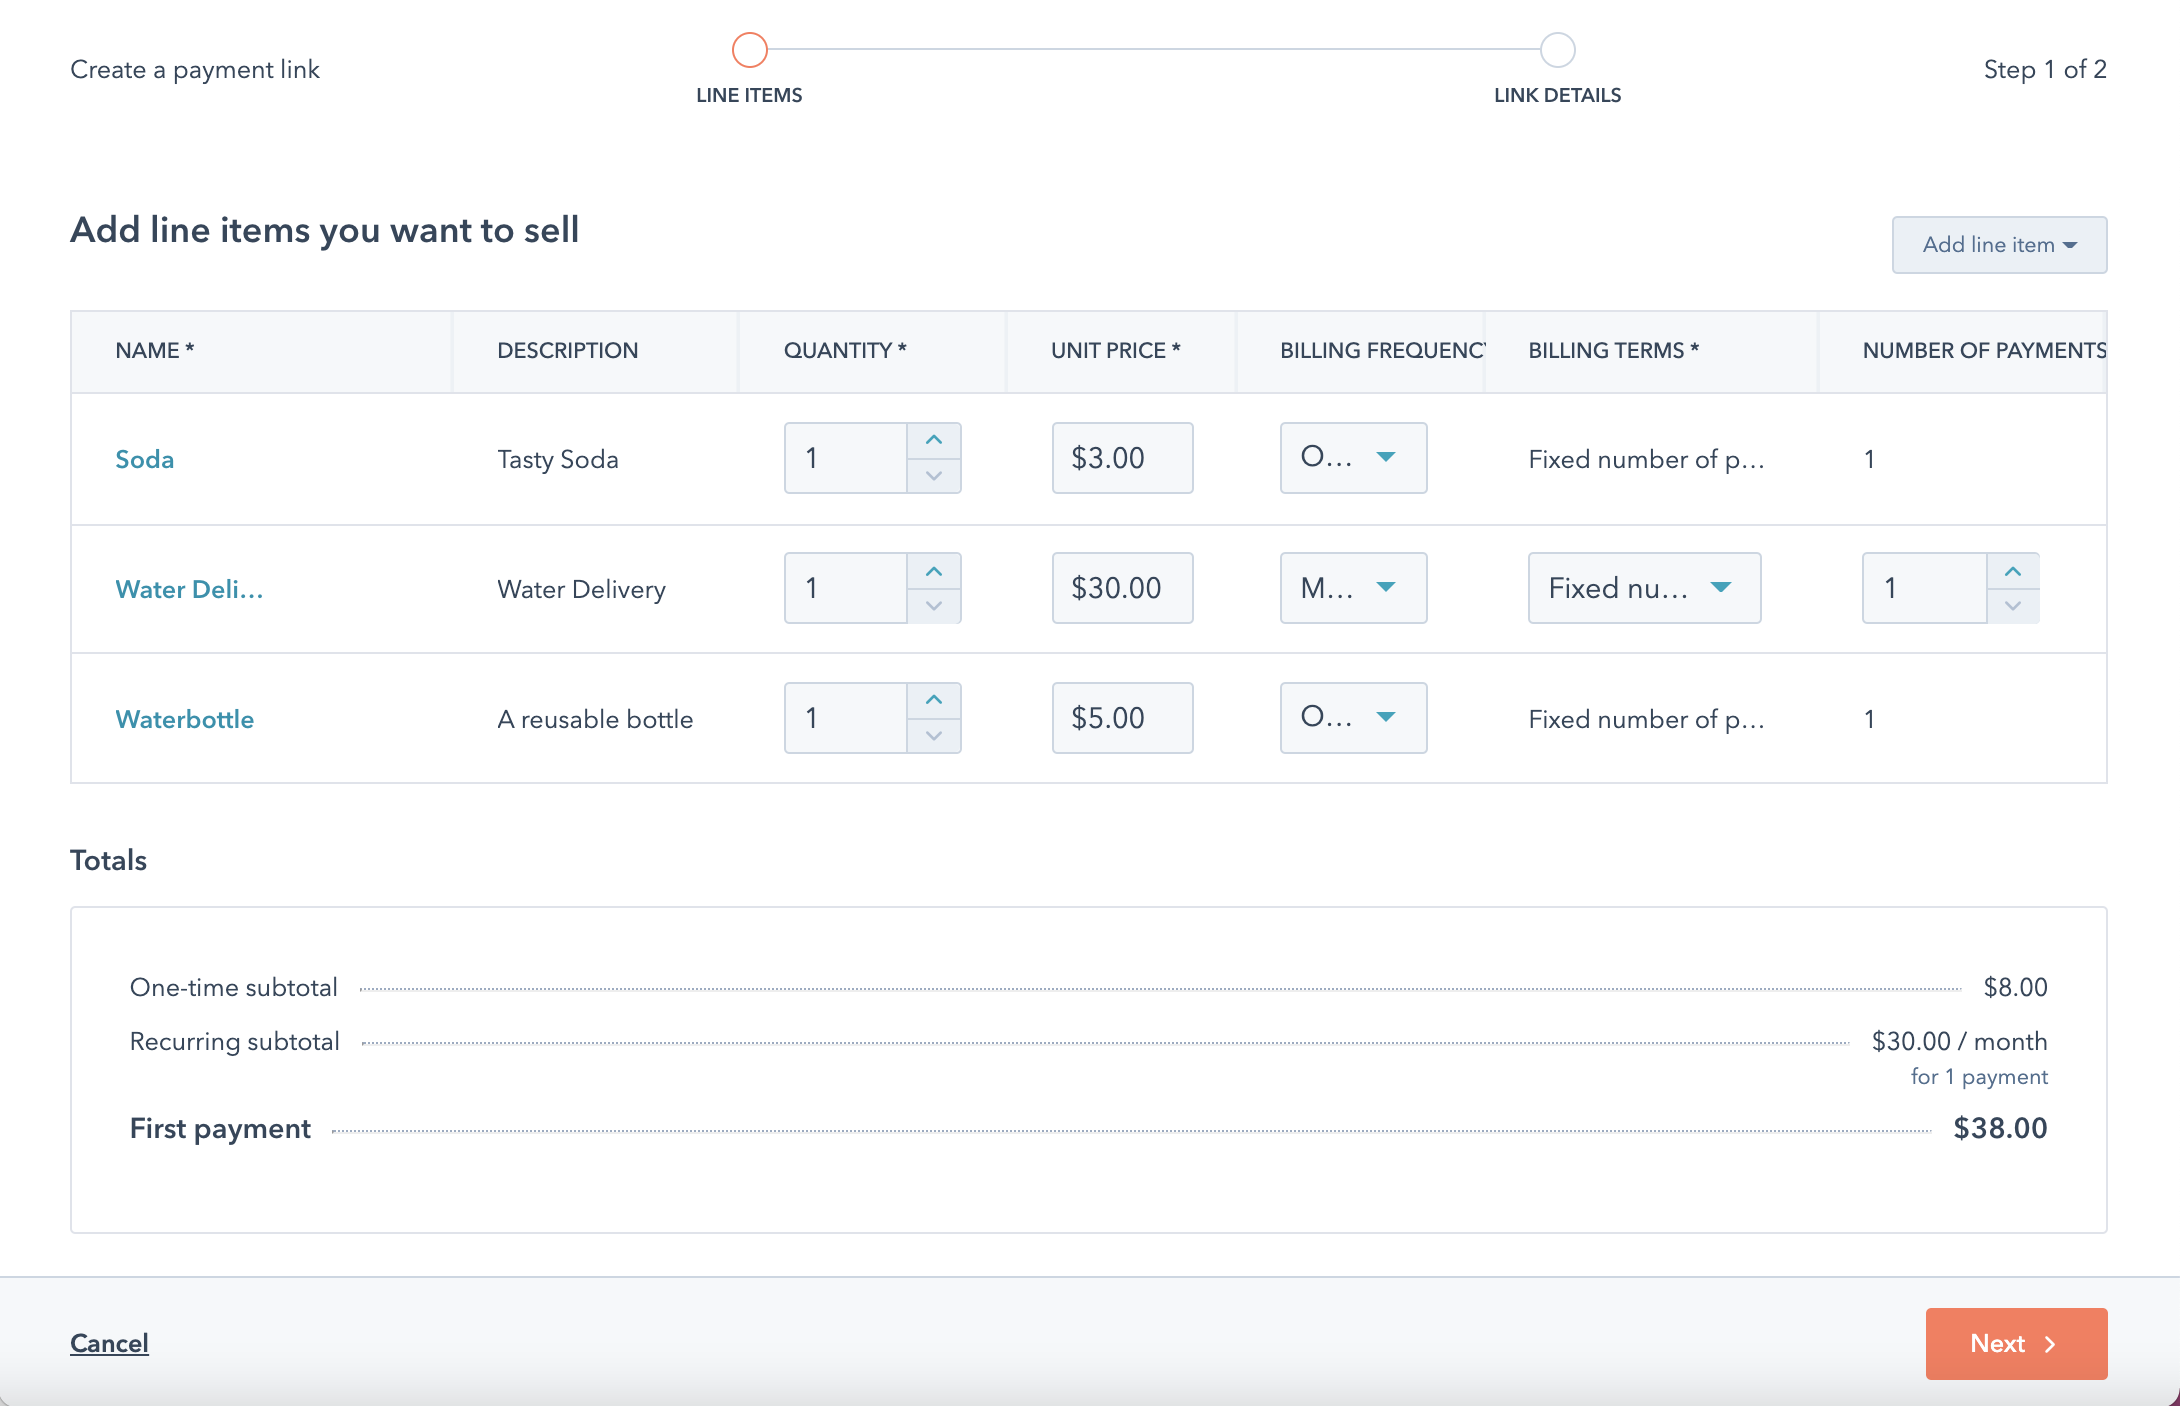Decrease Water Delivery number of payments

coord(2012,607)
